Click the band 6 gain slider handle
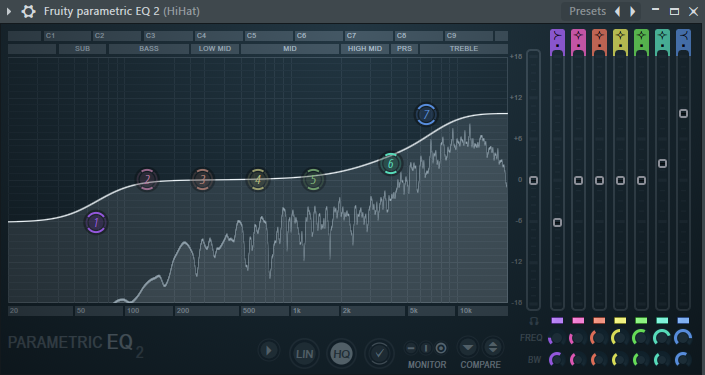The height and width of the screenshot is (375, 705). pos(662,164)
